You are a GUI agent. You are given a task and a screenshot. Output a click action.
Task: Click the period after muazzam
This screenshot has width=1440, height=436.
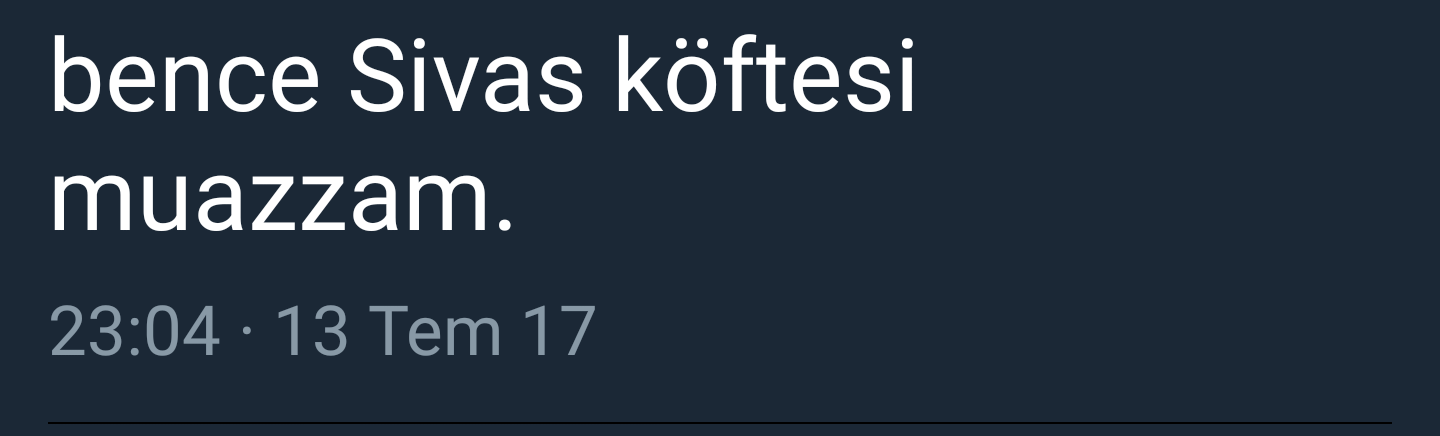tap(503, 227)
